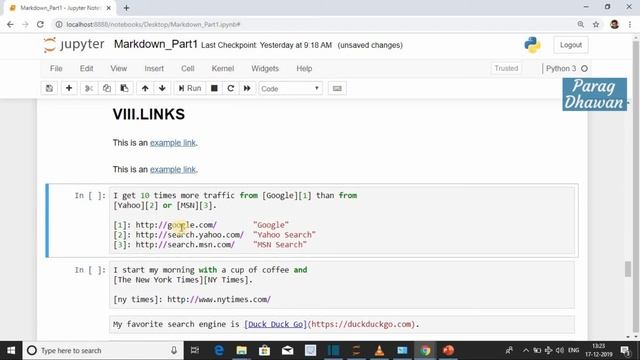
Task: Open Task View in taskbar
Action: coord(195,350)
